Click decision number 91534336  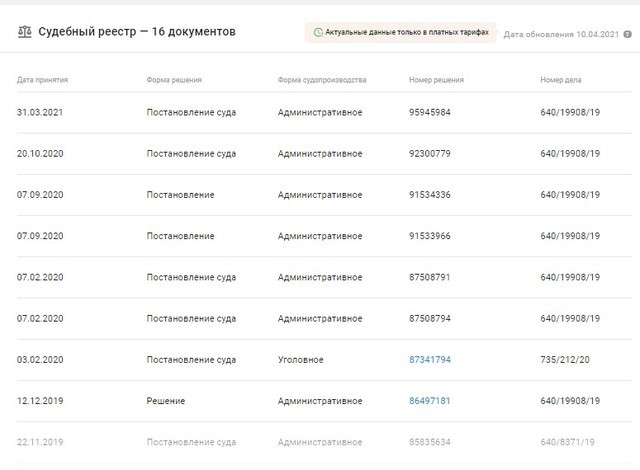click(430, 194)
